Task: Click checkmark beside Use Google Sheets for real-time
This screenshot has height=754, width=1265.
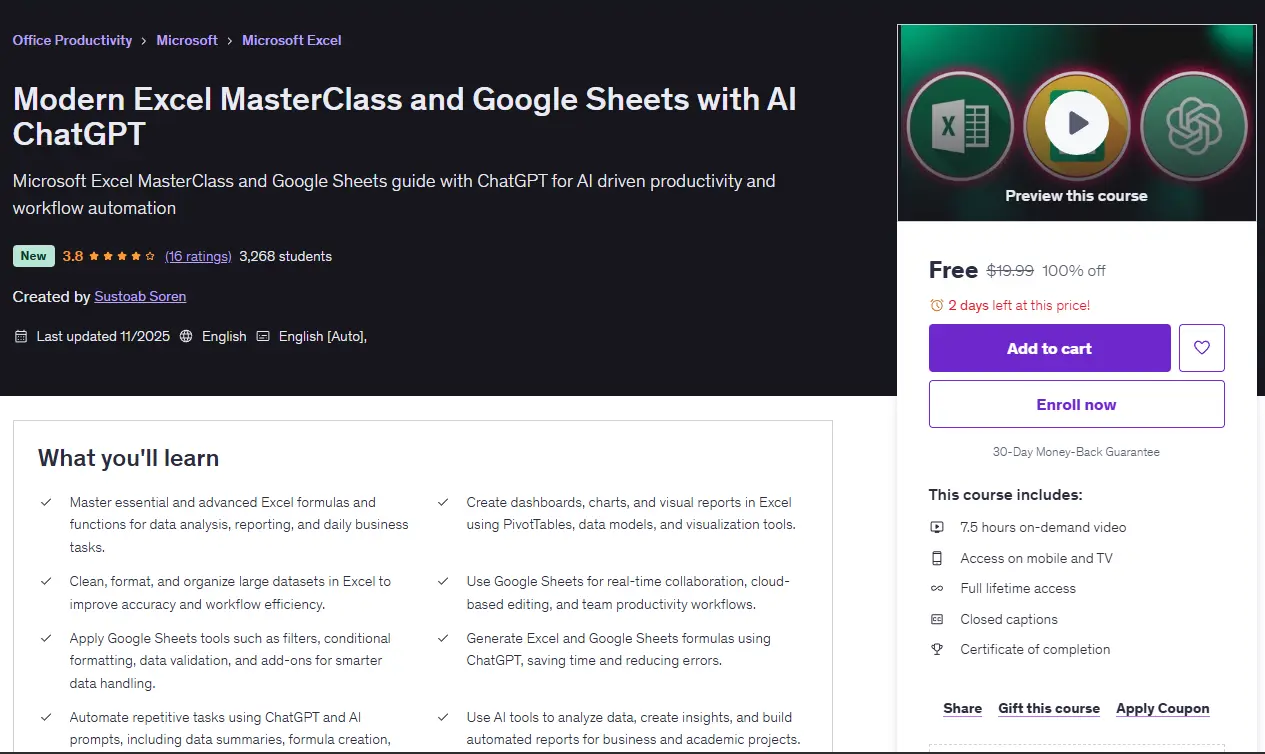Action: [x=443, y=581]
